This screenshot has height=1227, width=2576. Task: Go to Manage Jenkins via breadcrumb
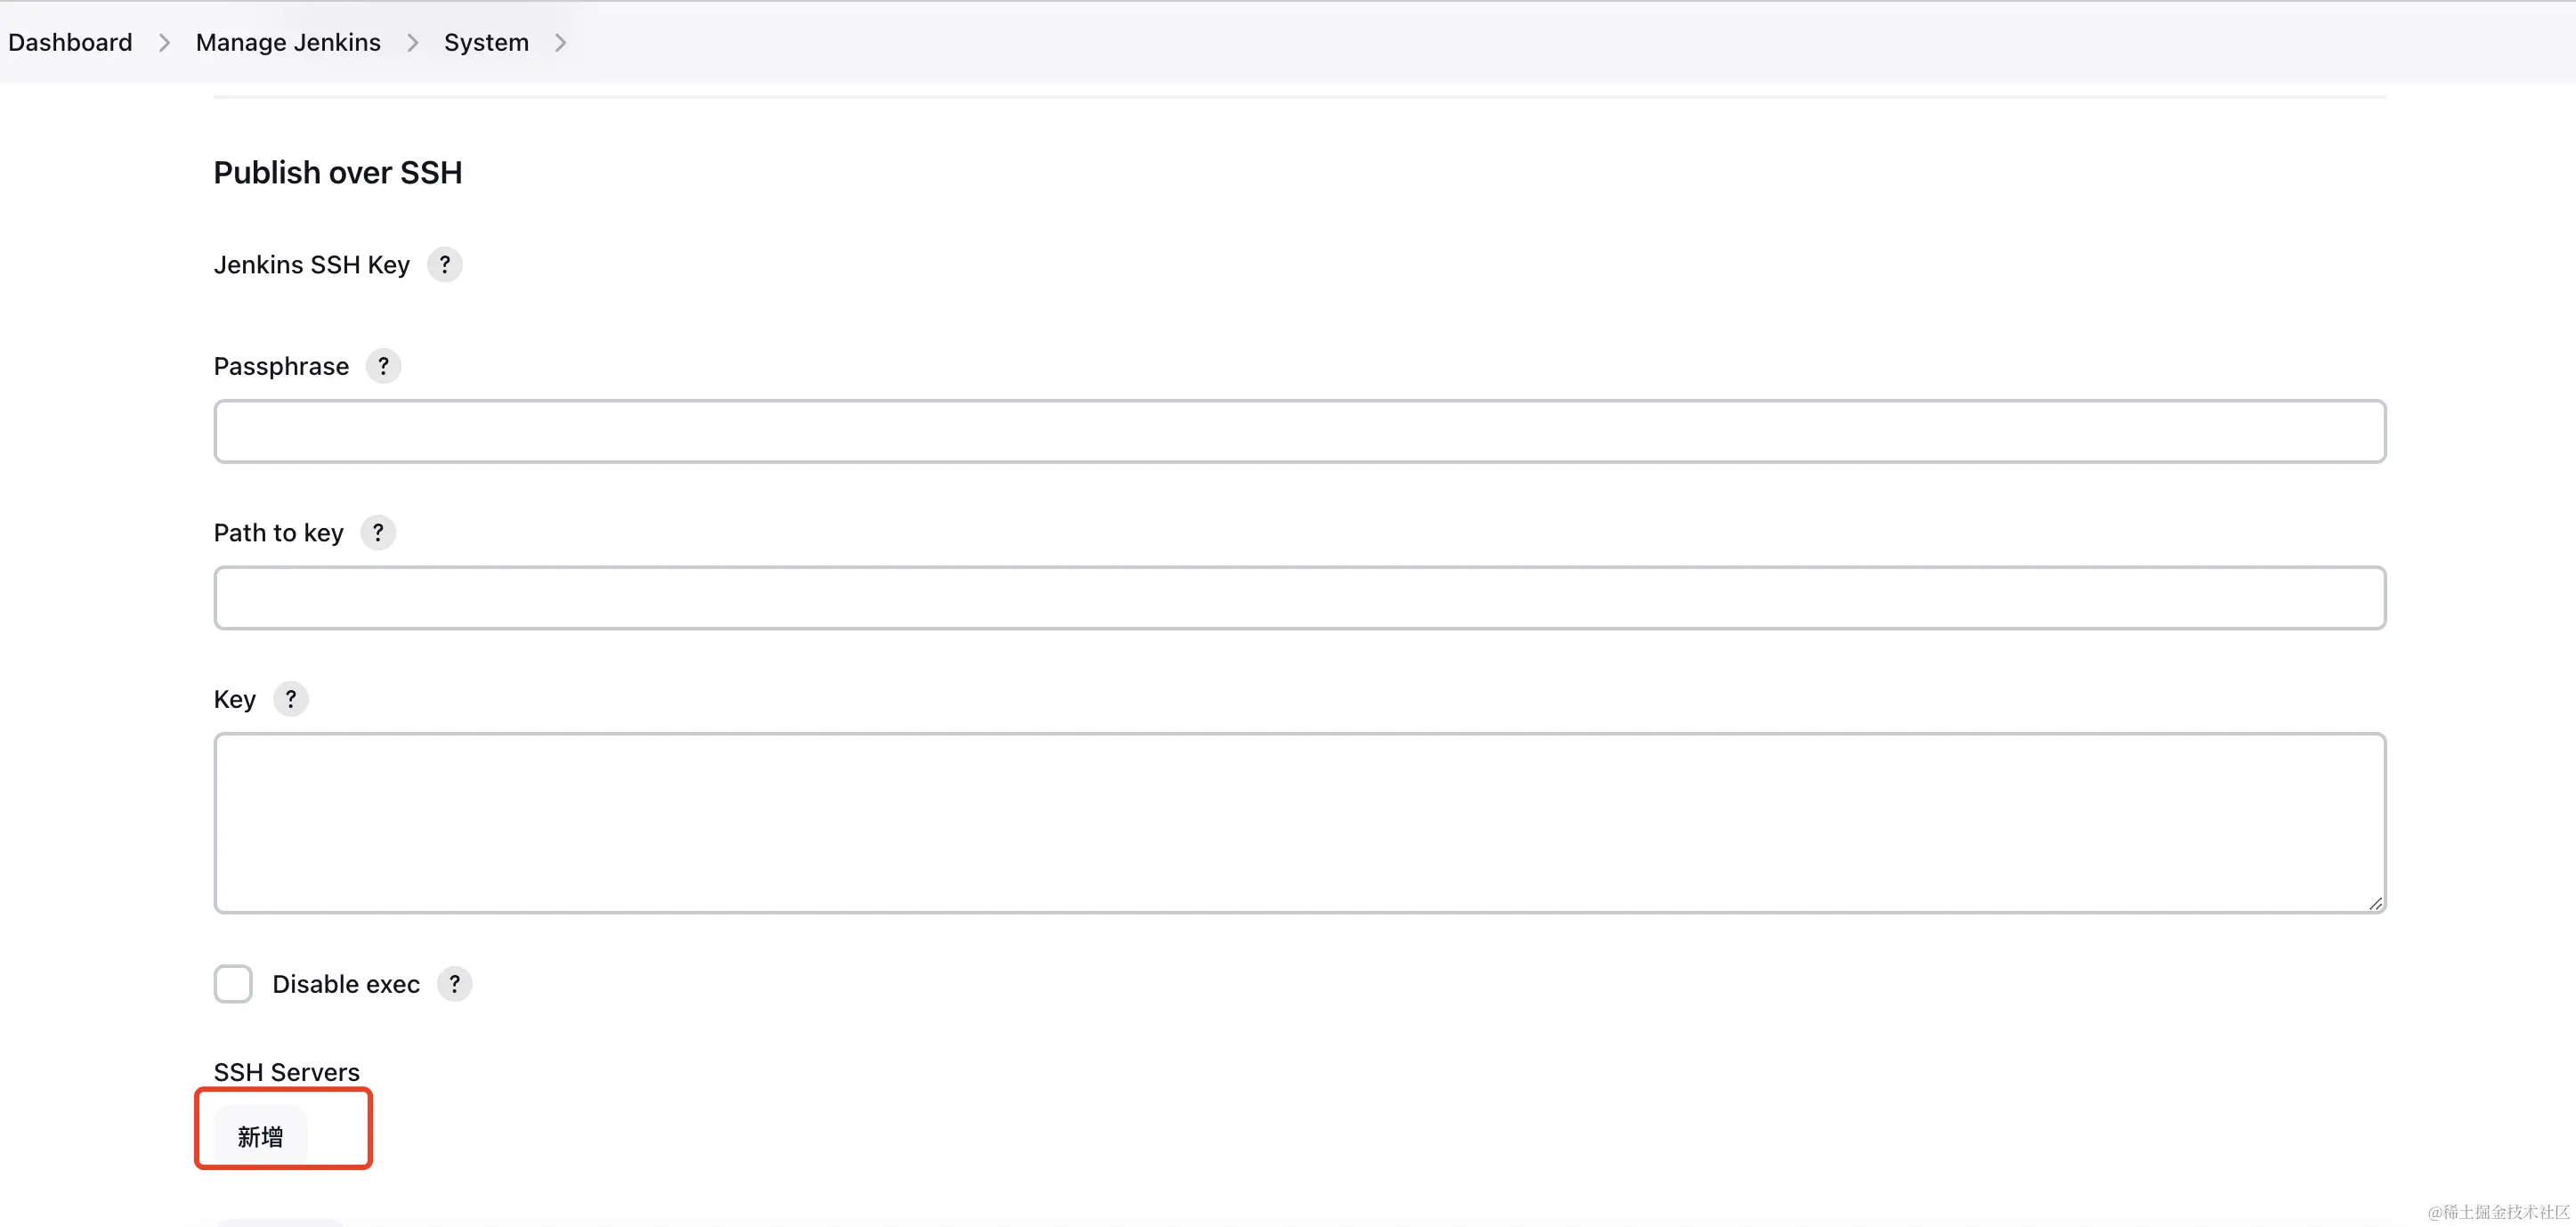pyautogui.click(x=288, y=42)
